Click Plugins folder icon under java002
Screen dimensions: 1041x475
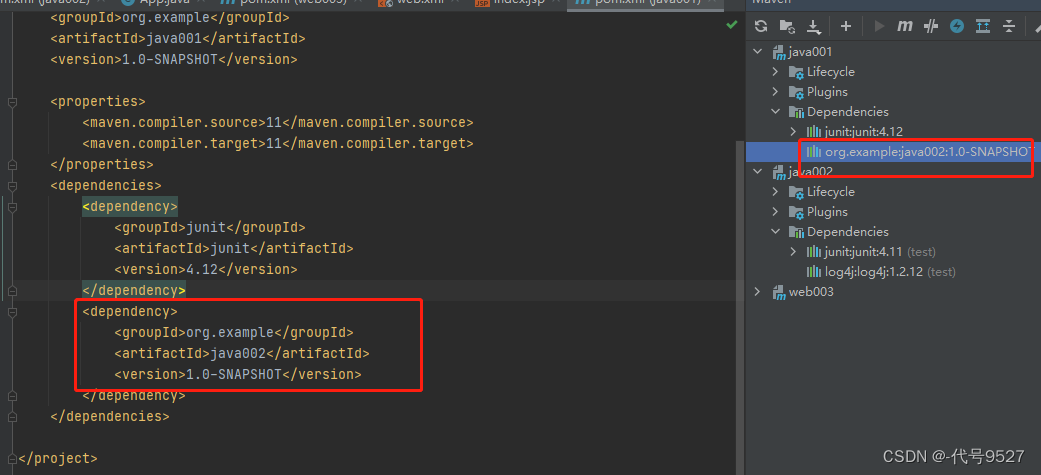[x=796, y=212]
